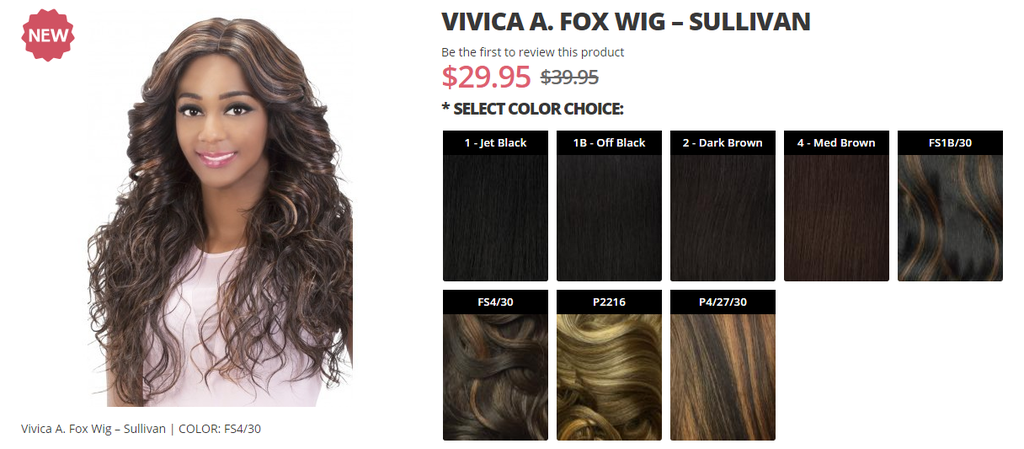Click the '1 - Jet Black' label bar
1024x449 pixels.
(496, 143)
